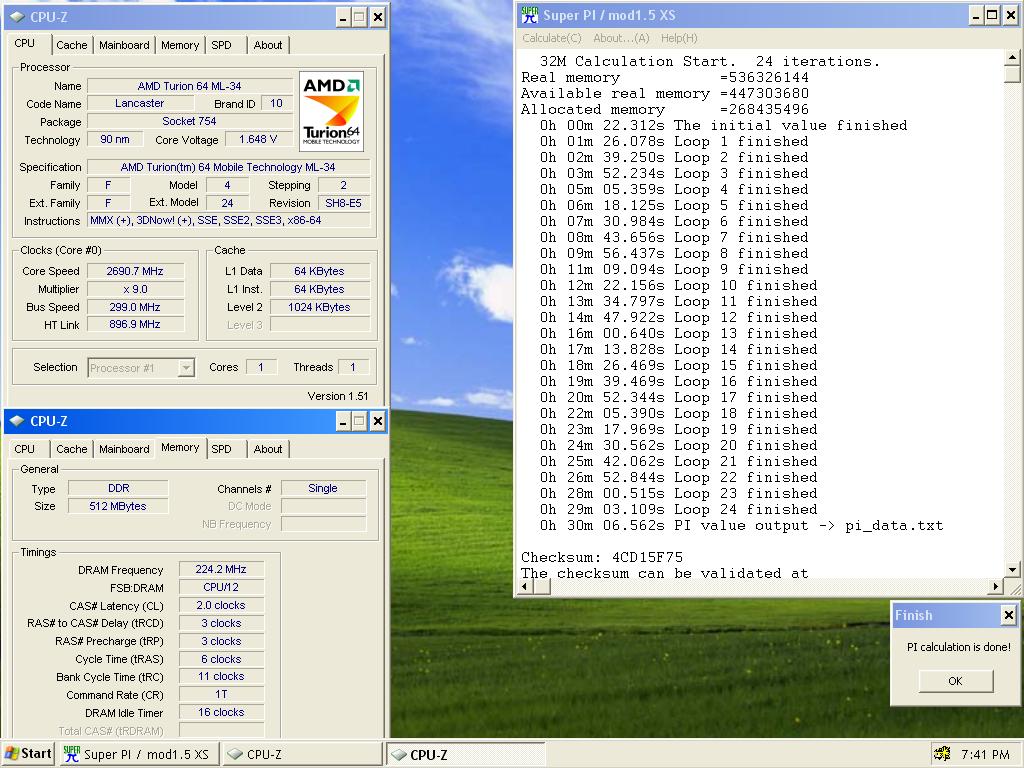Select the Cache tab in top CPU-Z

coord(71,45)
